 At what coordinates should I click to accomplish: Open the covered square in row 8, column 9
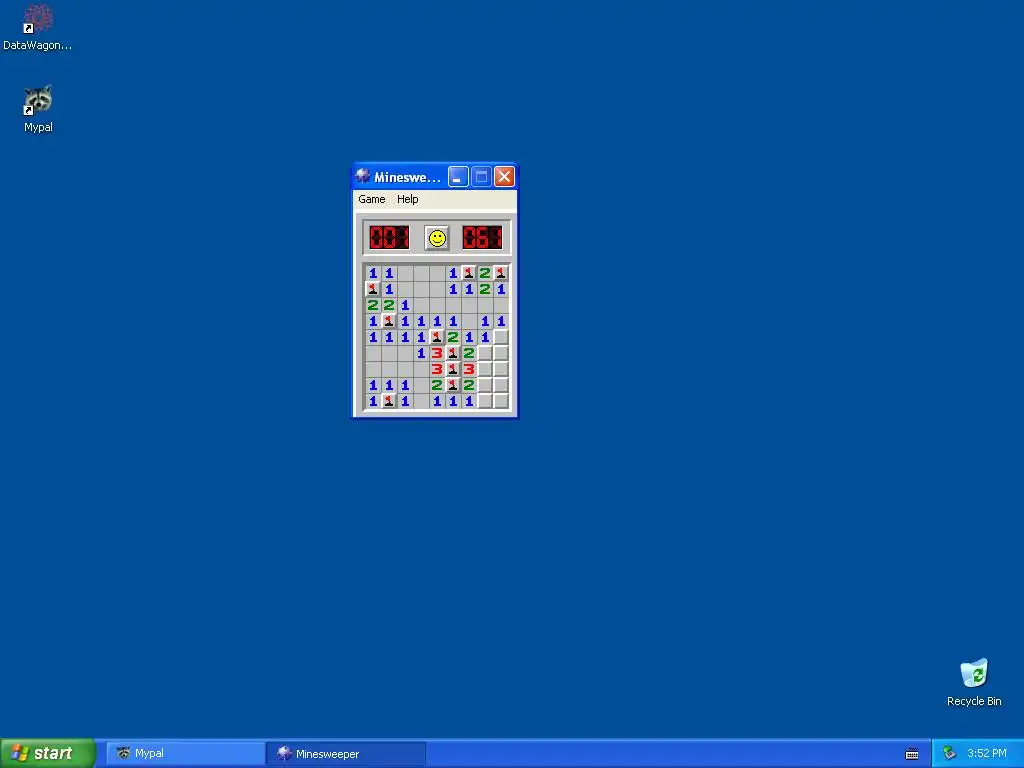(501, 385)
